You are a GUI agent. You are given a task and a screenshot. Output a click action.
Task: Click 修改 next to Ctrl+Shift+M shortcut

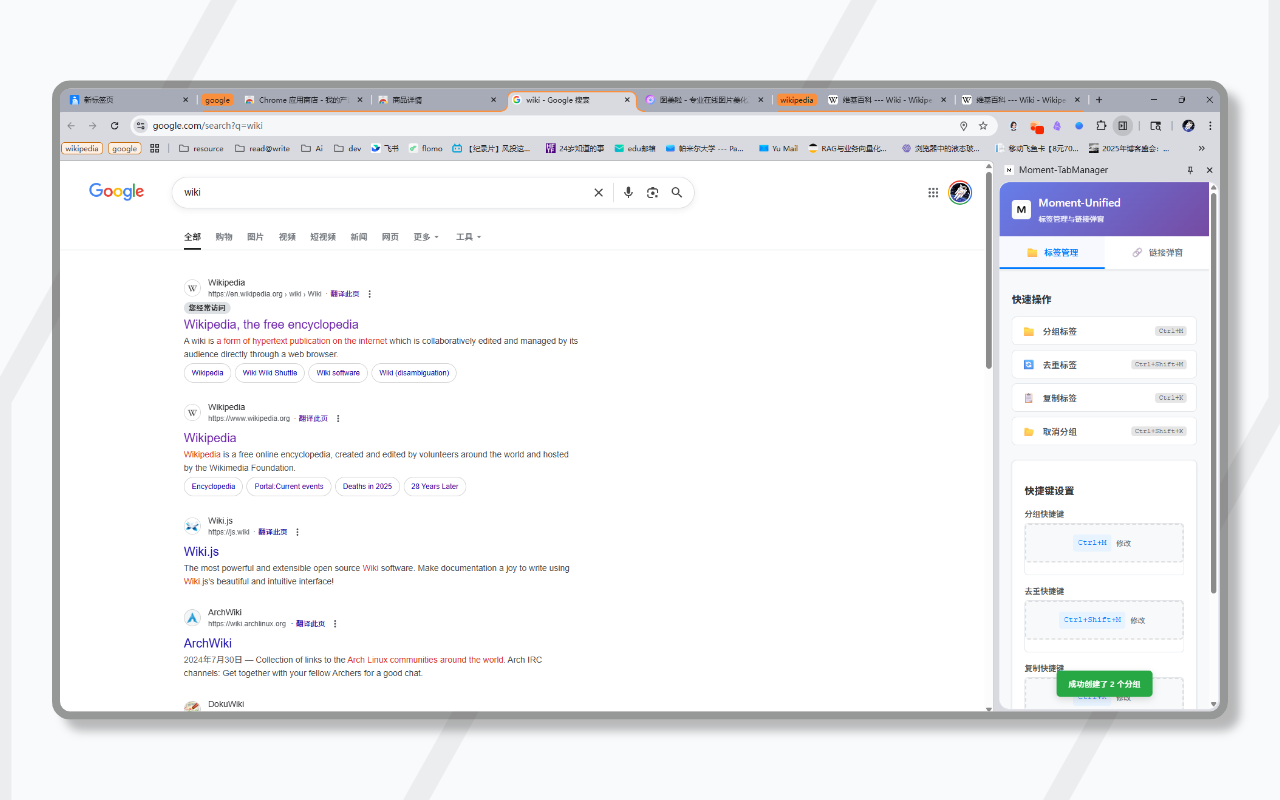point(1138,620)
